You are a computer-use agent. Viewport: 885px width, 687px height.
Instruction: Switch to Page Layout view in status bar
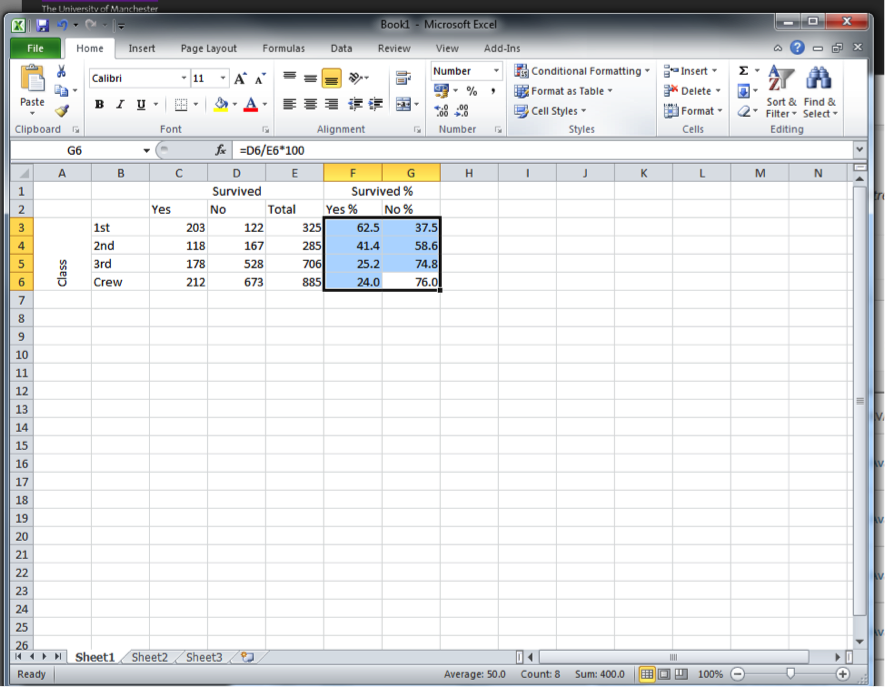[x=664, y=674]
